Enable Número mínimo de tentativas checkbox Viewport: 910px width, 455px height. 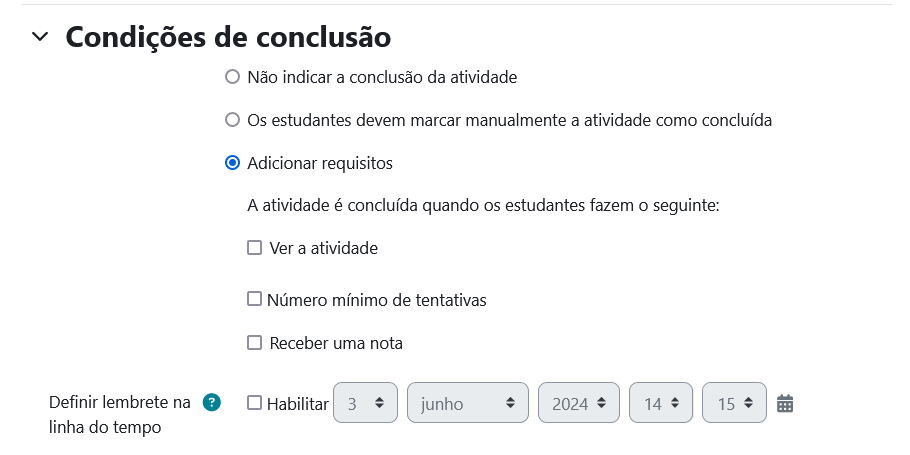[255, 299]
